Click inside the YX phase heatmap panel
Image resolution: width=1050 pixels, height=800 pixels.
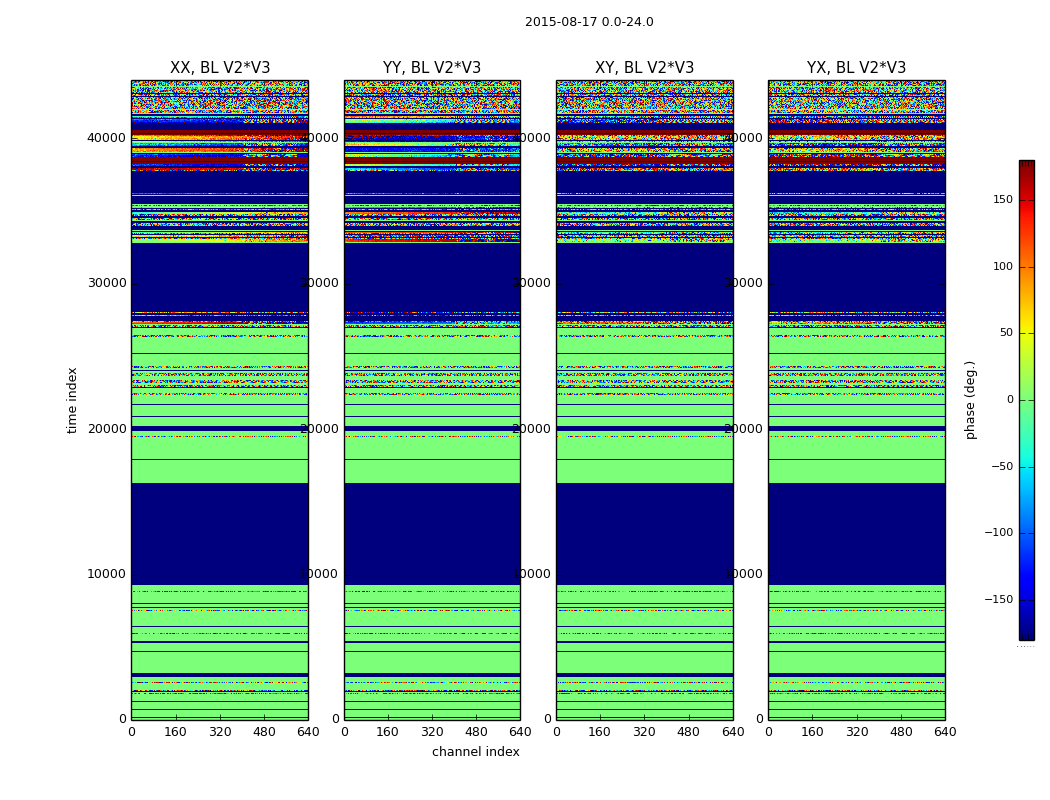click(x=856, y=400)
